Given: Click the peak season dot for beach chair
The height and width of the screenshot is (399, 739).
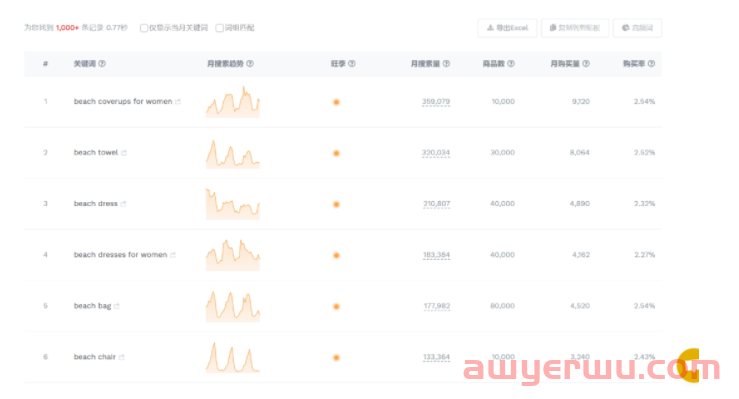Looking at the screenshot, I should 337,358.
